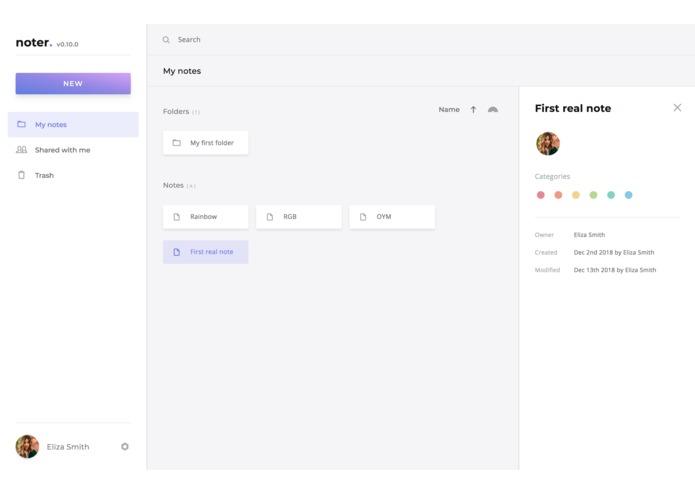Close the First real note details panel
The height and width of the screenshot is (494, 695).
coord(677,108)
